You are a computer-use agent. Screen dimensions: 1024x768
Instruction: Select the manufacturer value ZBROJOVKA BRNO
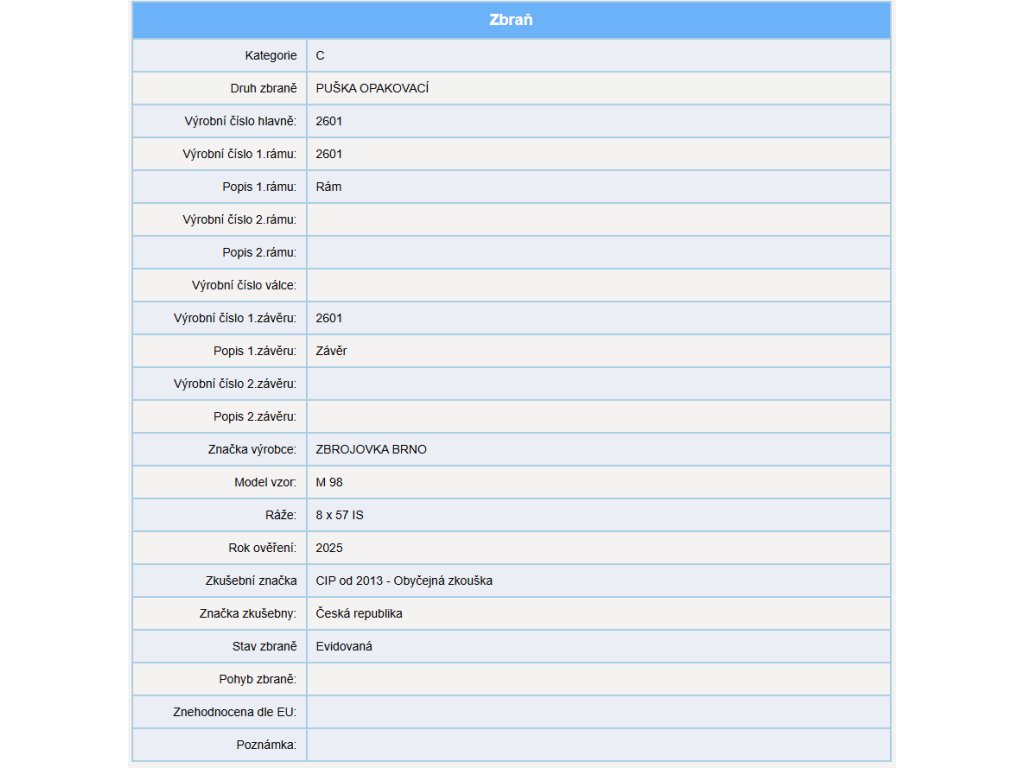tap(371, 449)
